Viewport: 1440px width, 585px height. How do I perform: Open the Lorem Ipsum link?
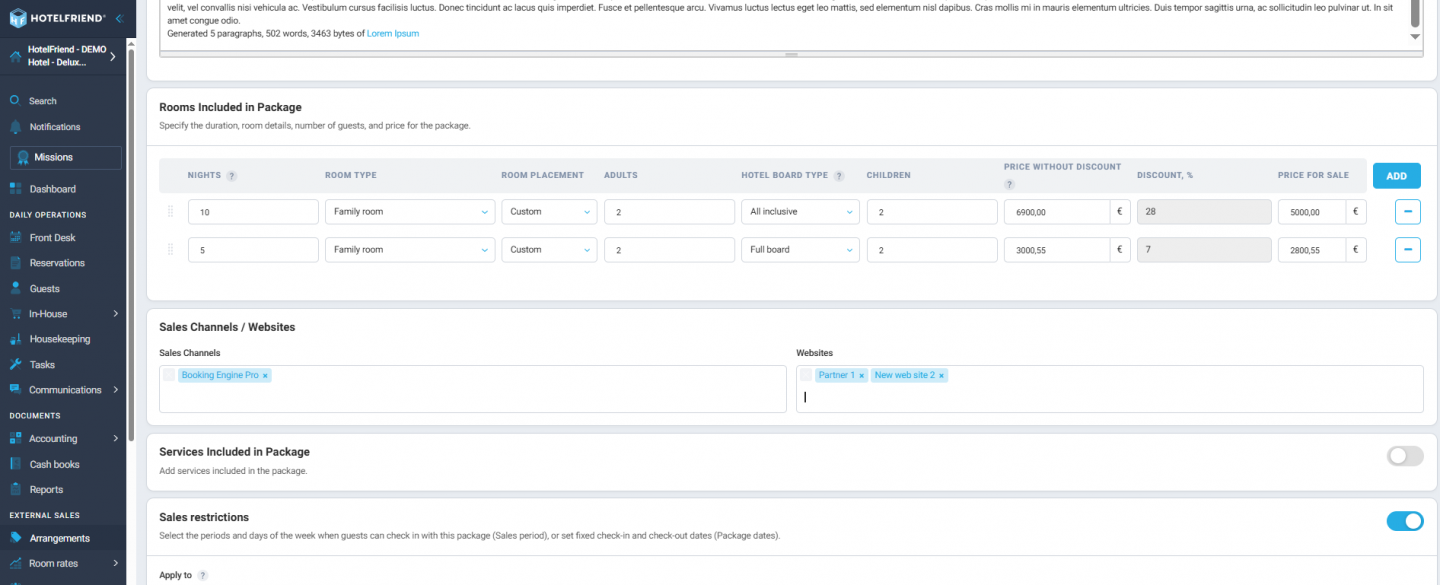click(x=393, y=34)
